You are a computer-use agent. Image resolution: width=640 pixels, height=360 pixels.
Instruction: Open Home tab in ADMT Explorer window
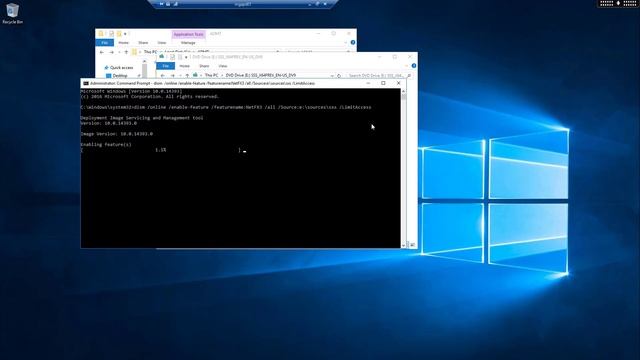(123, 43)
